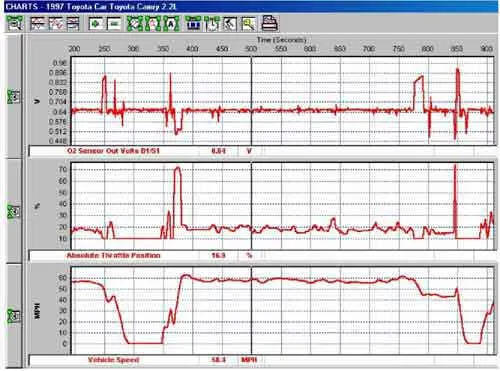
Task: Select the Vehicle Speed parameter label
Action: point(113,360)
